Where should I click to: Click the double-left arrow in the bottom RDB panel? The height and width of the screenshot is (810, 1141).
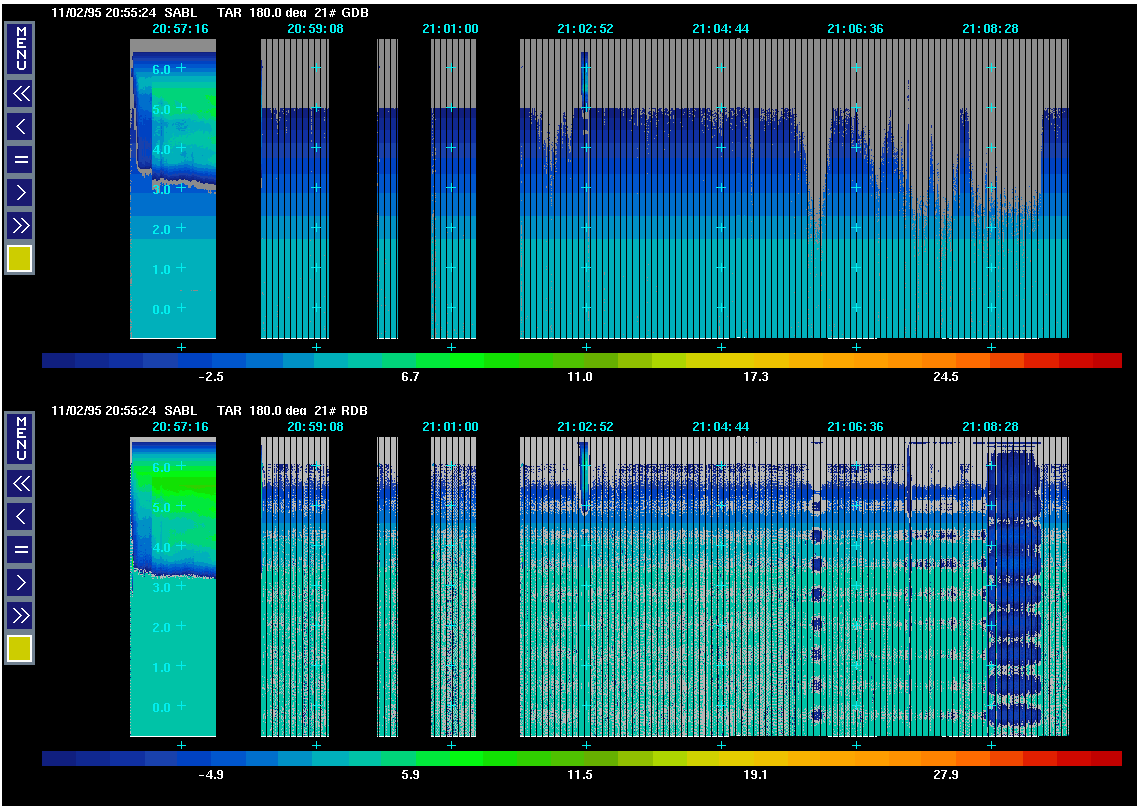pos(20,484)
